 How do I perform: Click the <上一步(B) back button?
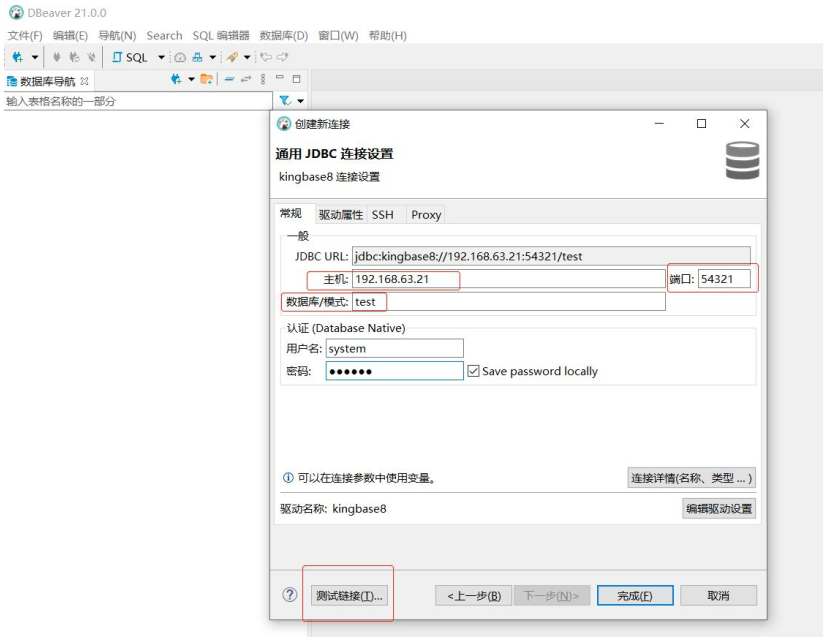[x=473, y=596]
